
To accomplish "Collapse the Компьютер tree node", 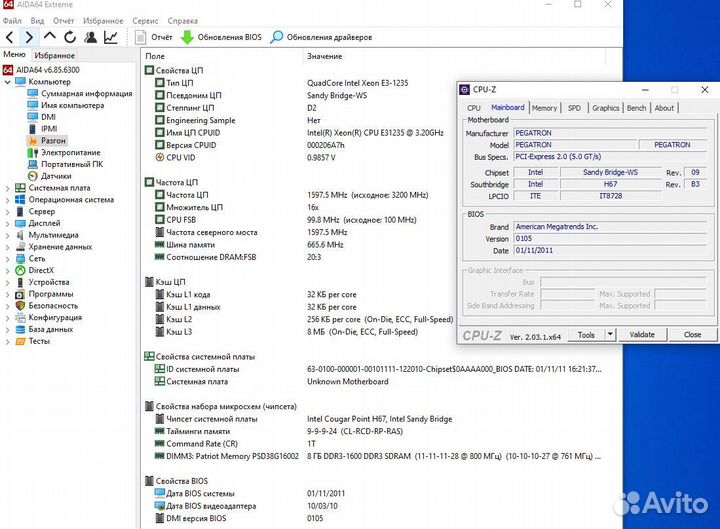I will point(7,82).
